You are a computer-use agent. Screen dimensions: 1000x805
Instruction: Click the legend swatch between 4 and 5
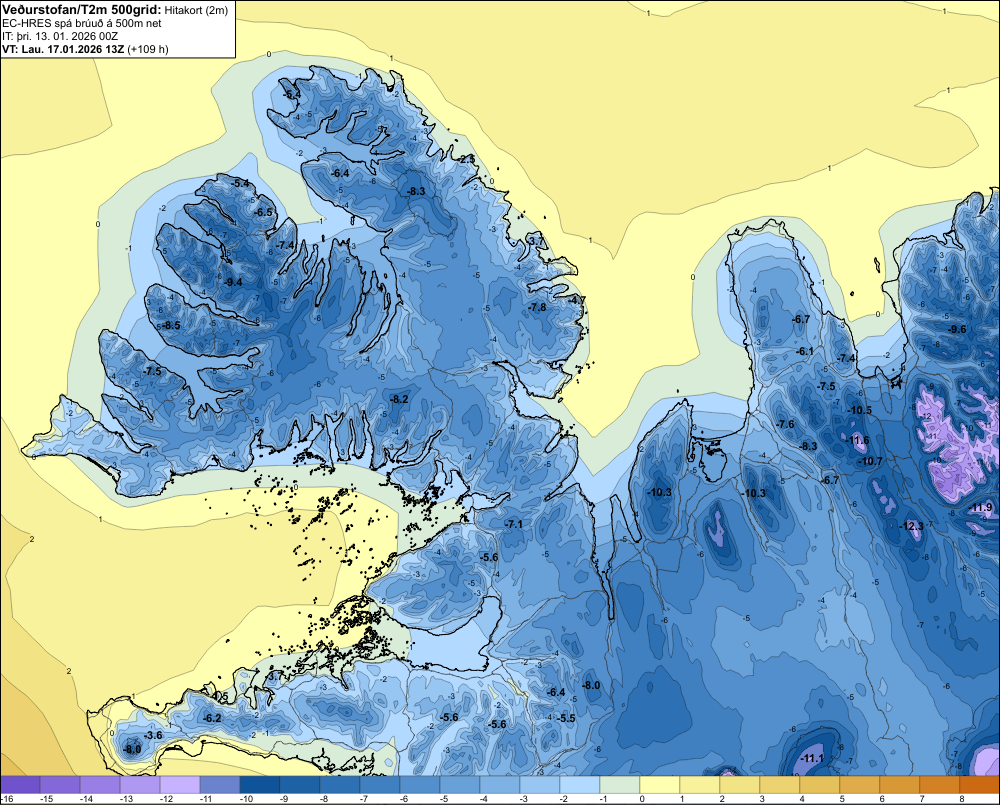(820, 785)
